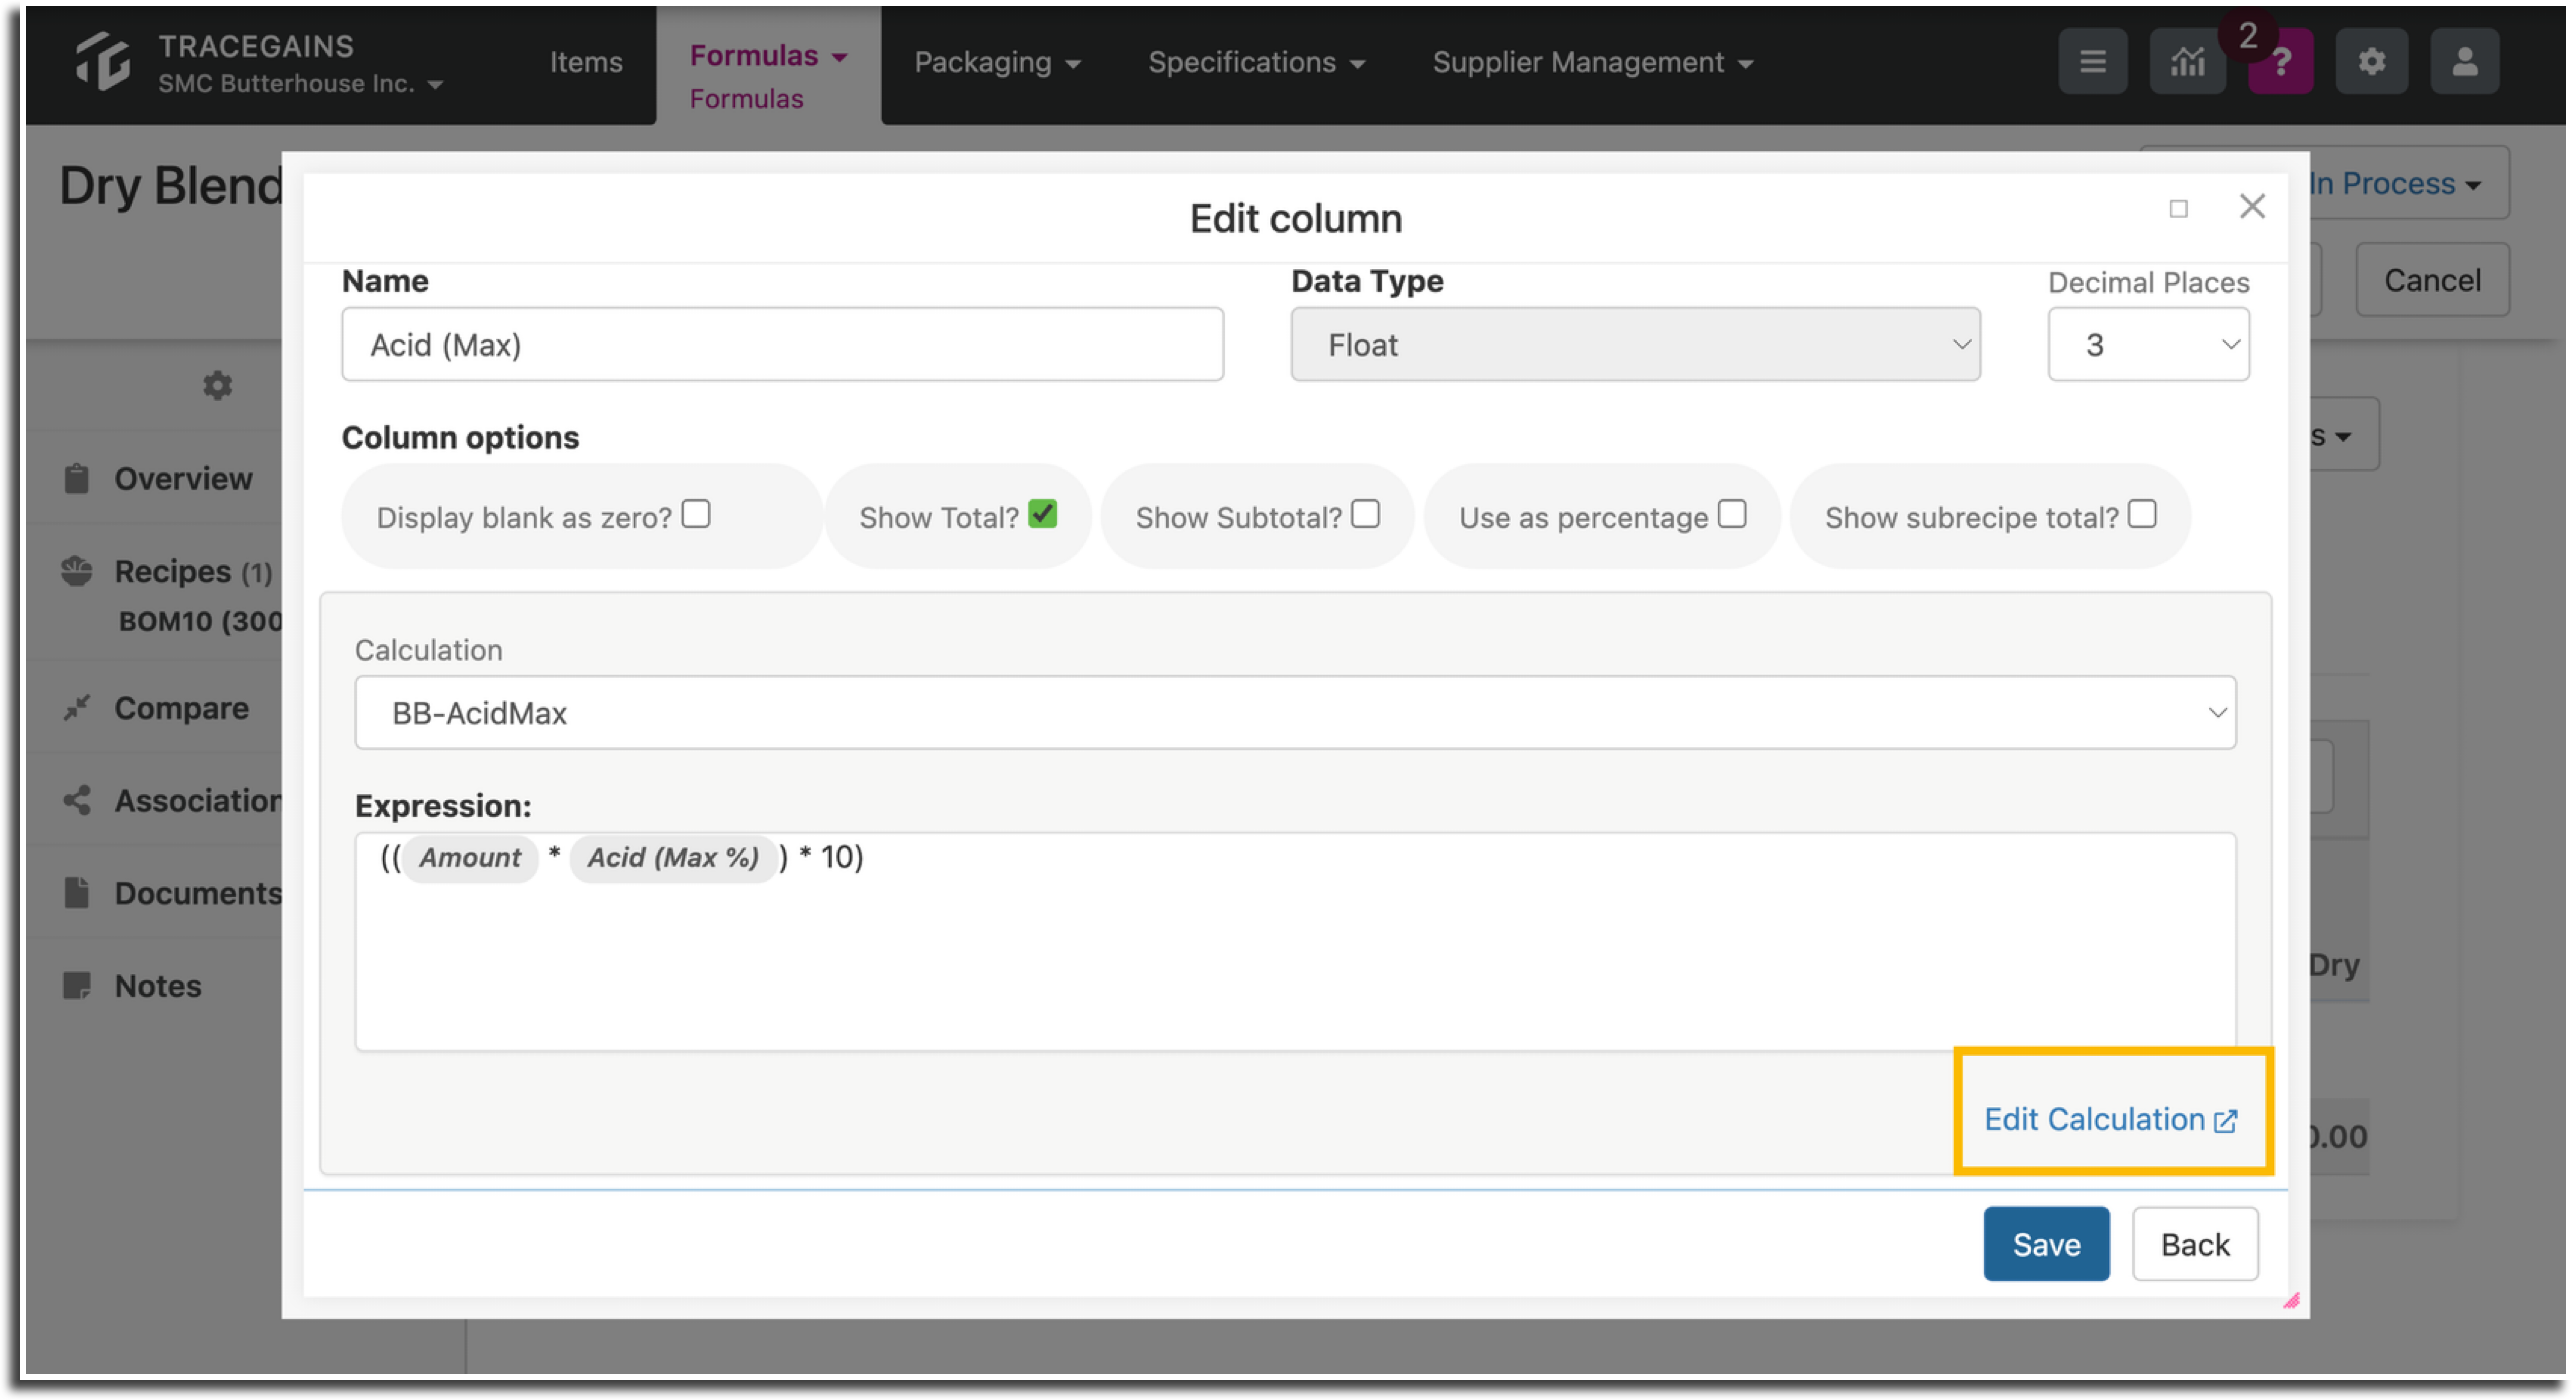Open the user profile icon
Screen dimensions: 2572x1400
tap(2464, 62)
